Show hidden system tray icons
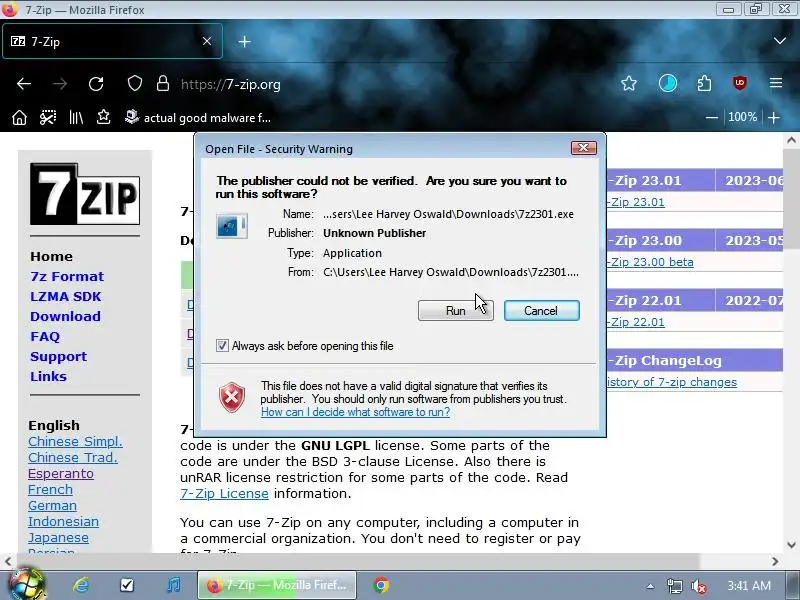Screen dimensions: 800x600 point(650,586)
